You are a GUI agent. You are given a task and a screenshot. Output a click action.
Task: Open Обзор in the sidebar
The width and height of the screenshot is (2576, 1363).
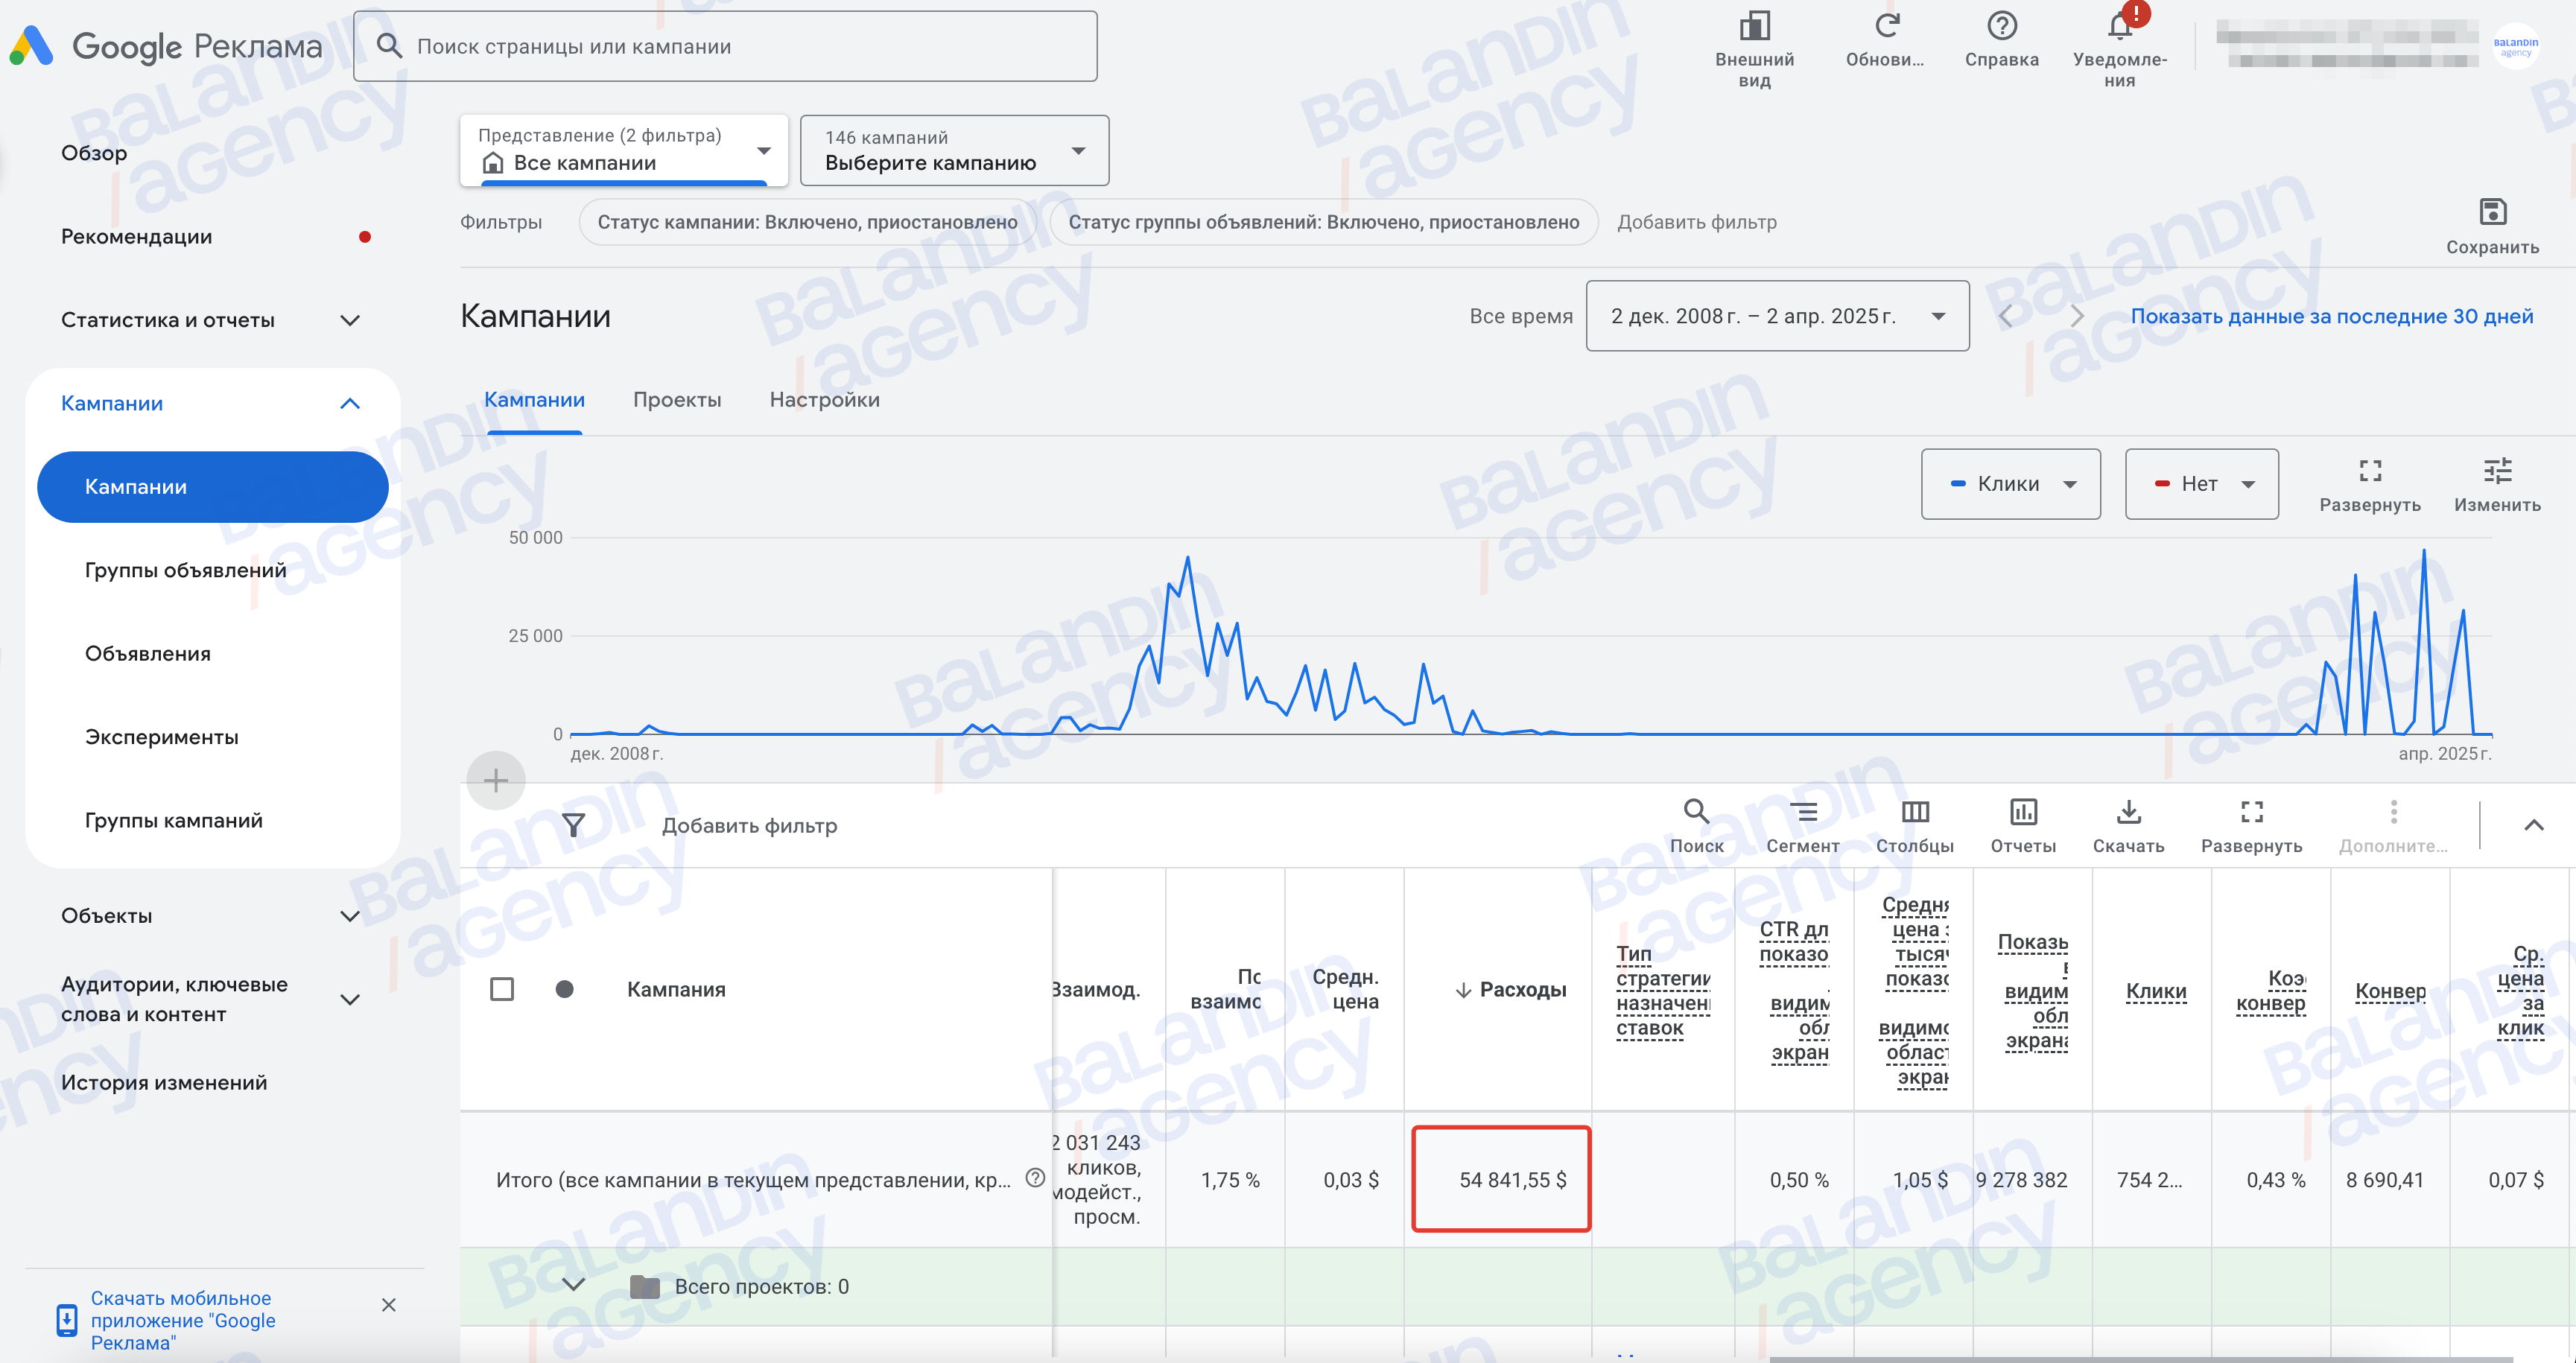94,153
